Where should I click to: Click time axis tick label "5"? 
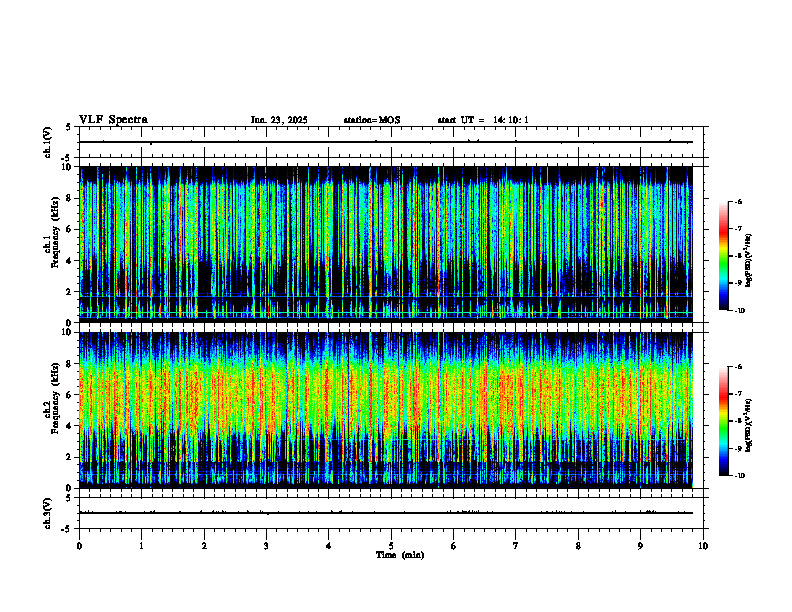click(x=391, y=546)
